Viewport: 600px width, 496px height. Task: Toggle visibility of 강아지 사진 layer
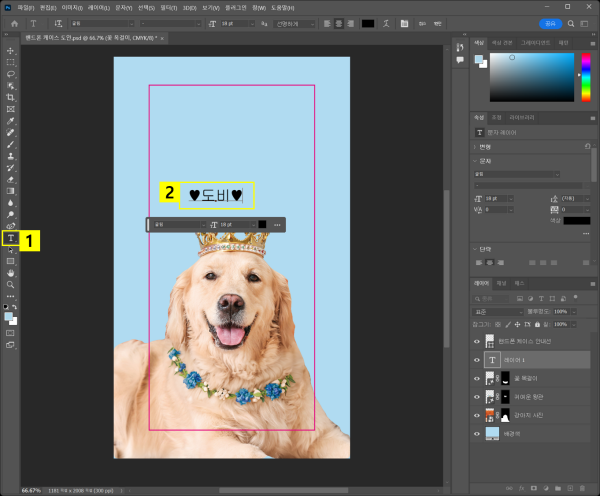point(476,415)
